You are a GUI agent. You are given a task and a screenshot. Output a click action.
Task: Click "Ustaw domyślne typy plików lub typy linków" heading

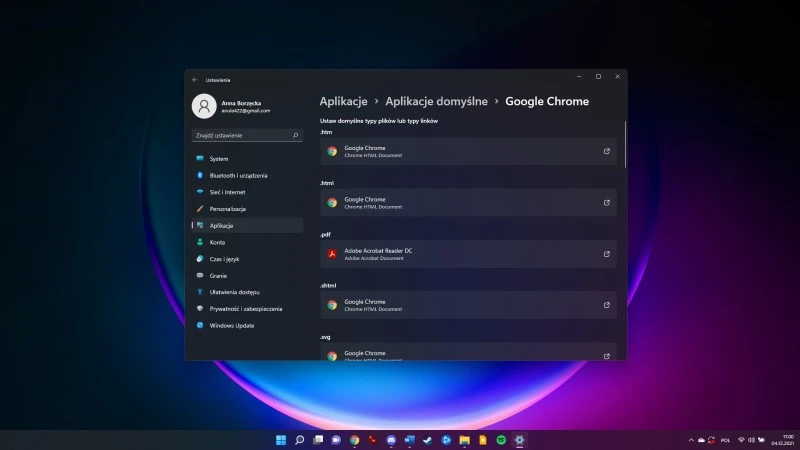click(379, 121)
